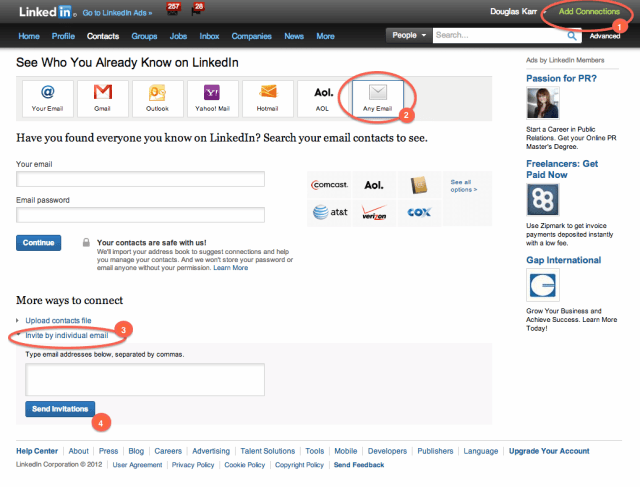
Task: Open the Companies menu
Action: pyautogui.click(x=251, y=36)
